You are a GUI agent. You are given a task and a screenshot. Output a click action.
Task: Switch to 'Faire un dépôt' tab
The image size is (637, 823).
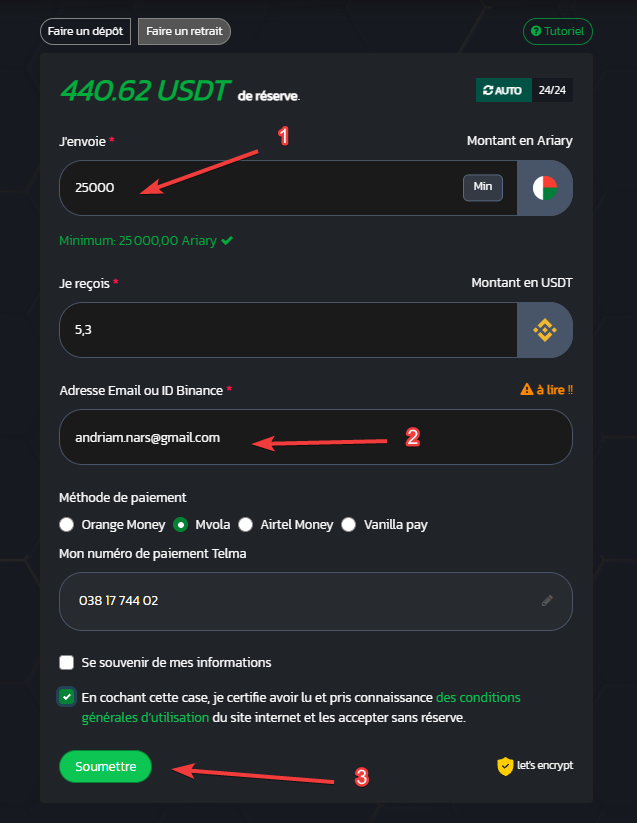pyautogui.click(x=86, y=31)
